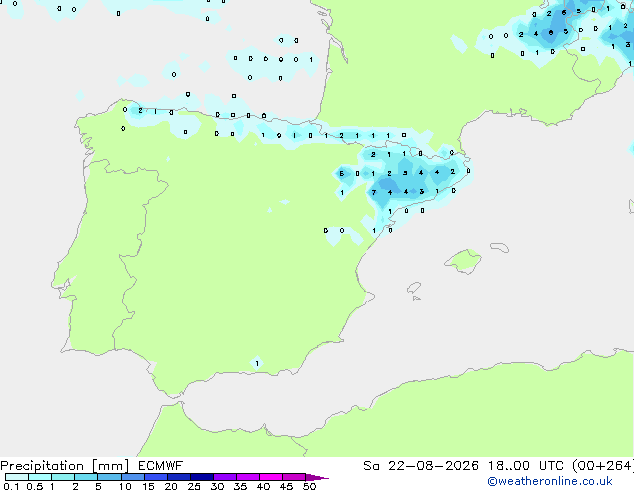The image size is (634, 490).
Task: Click the "ECMWF" model label
Action: pos(161,466)
